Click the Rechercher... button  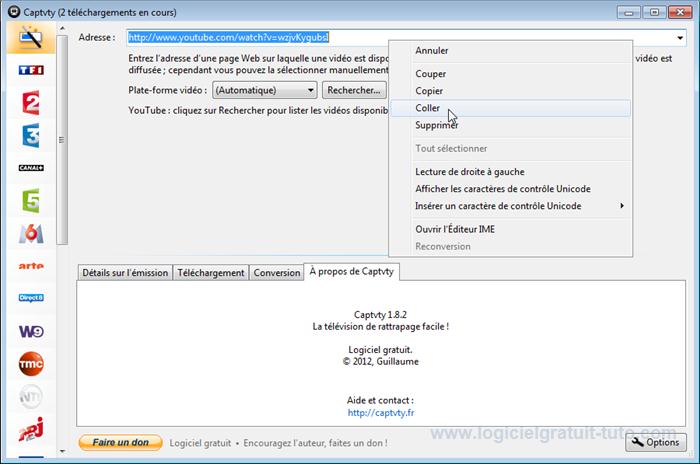pos(354,90)
